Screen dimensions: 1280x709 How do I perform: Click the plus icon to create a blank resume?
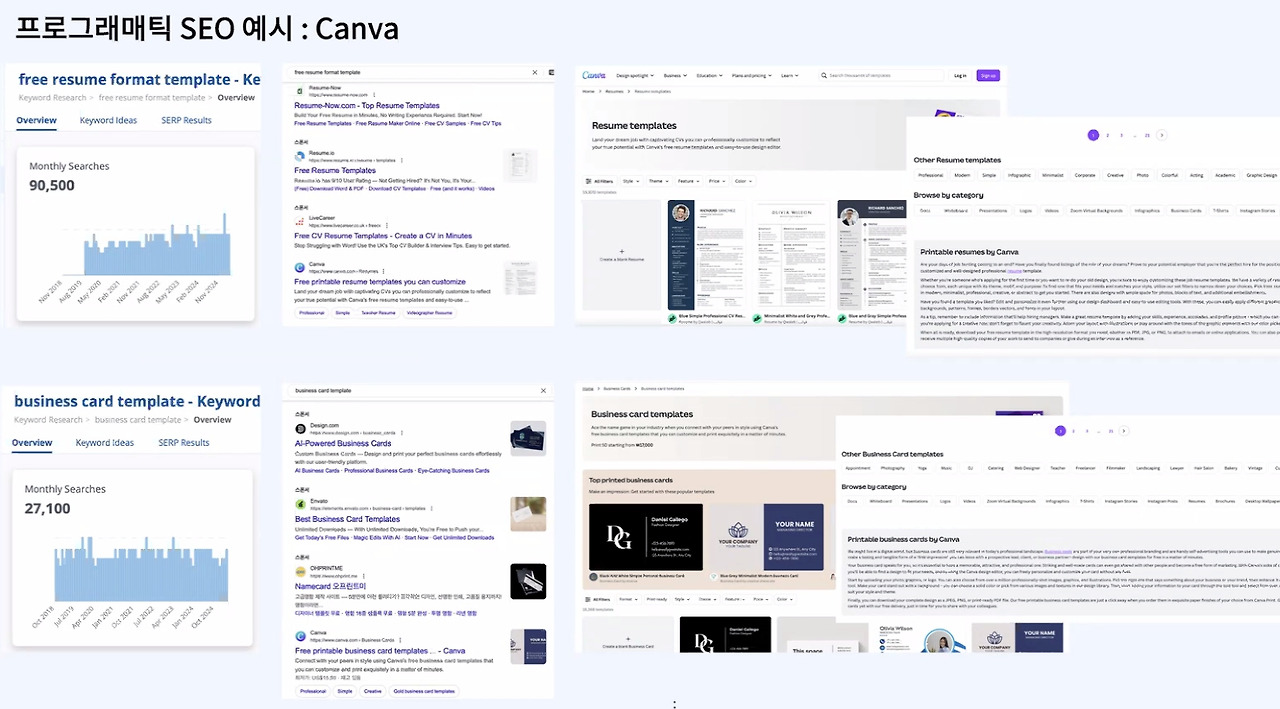tap(621, 251)
